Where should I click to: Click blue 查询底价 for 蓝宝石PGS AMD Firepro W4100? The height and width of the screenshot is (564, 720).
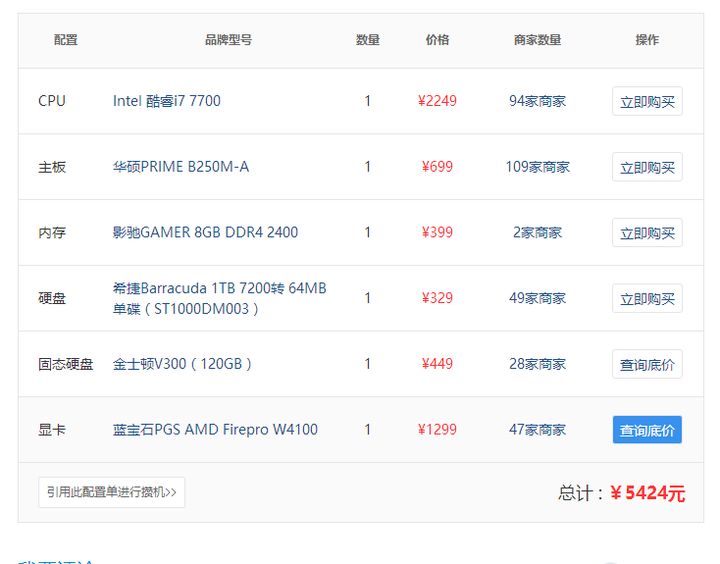tap(647, 429)
